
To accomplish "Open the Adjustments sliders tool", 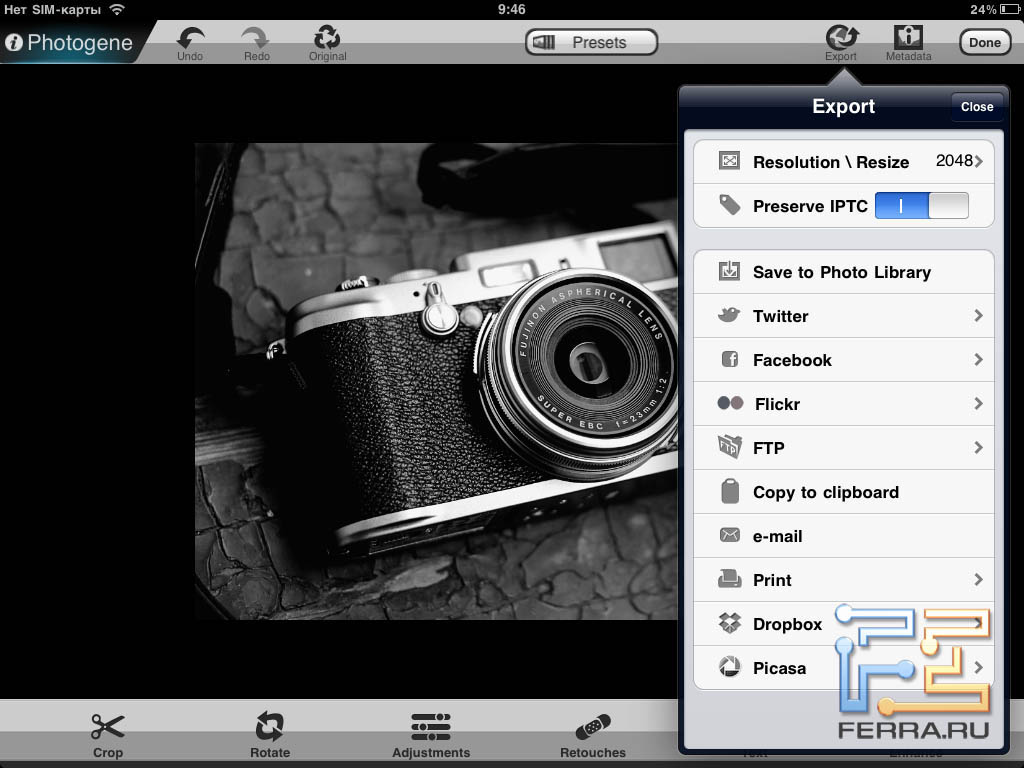I will (431, 727).
